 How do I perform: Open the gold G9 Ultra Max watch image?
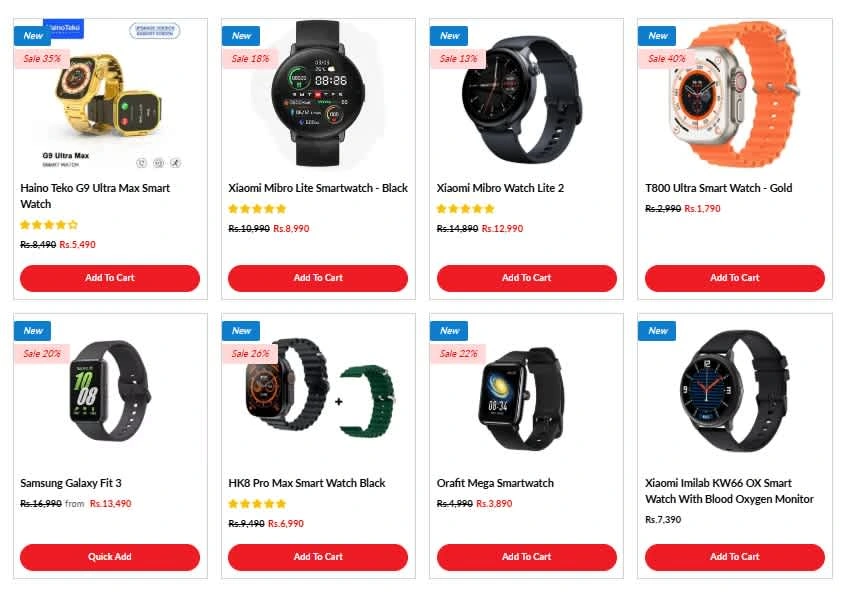pyautogui.click(x=110, y=95)
